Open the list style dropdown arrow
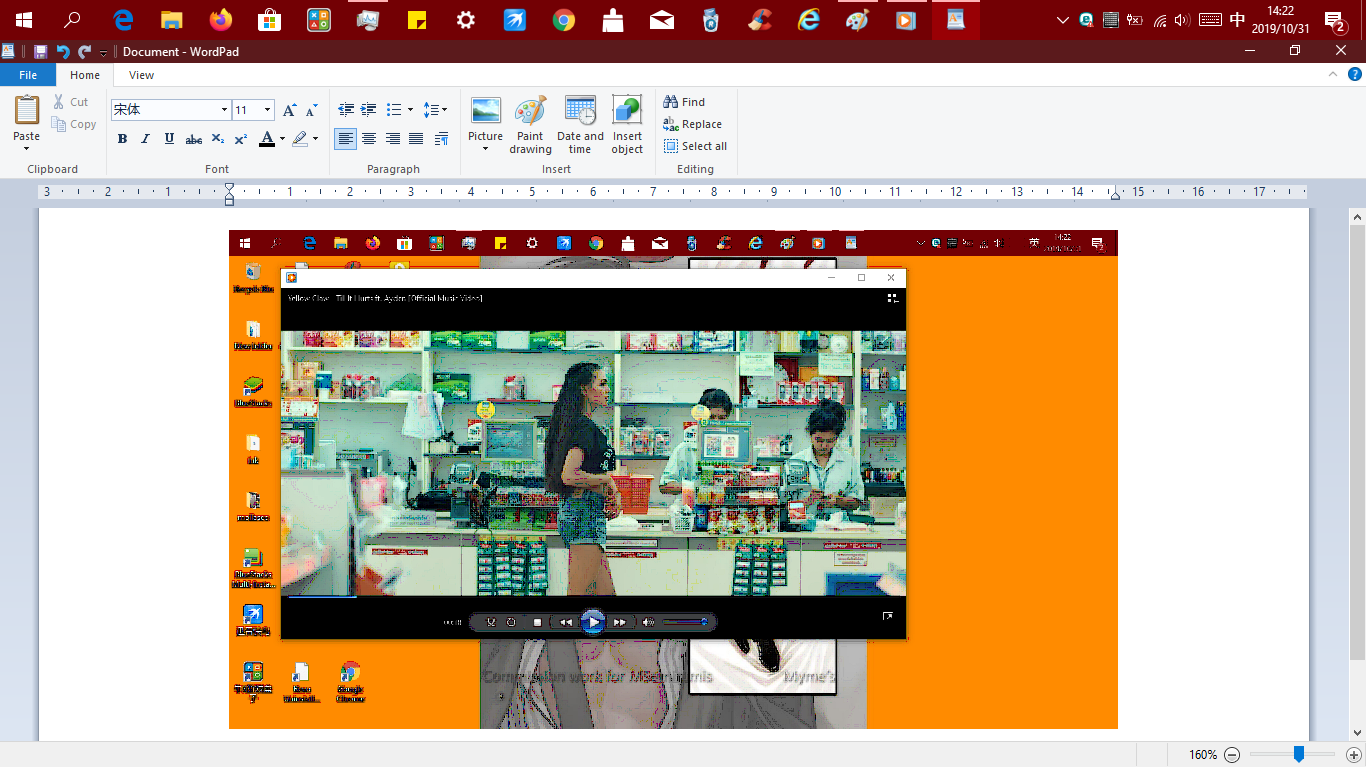The image size is (1366, 768). click(x=410, y=110)
